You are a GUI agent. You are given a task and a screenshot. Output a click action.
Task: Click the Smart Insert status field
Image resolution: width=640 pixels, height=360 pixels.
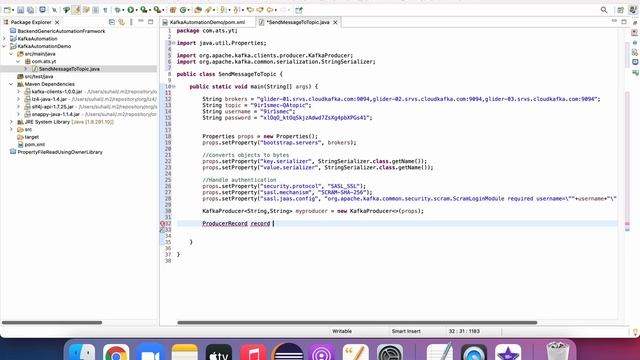[x=406, y=331]
